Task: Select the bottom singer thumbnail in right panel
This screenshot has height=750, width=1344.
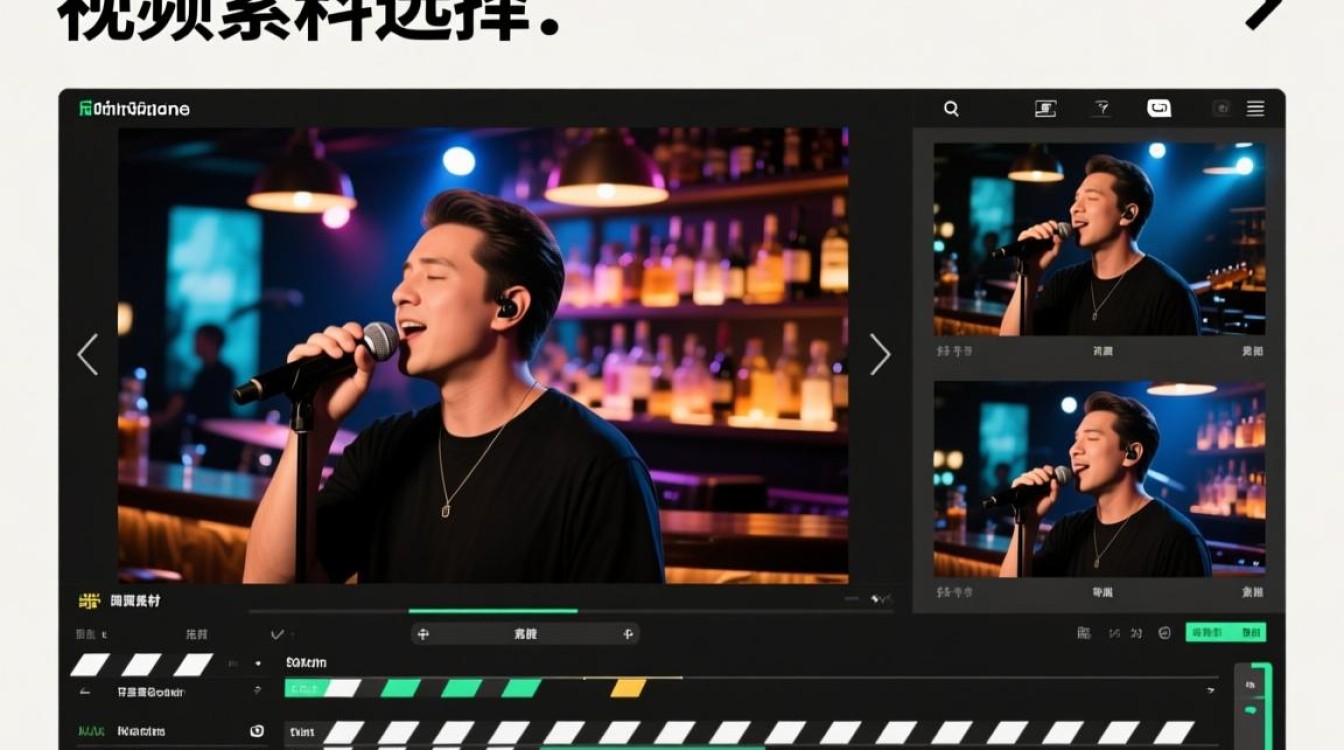Action: [1099, 479]
